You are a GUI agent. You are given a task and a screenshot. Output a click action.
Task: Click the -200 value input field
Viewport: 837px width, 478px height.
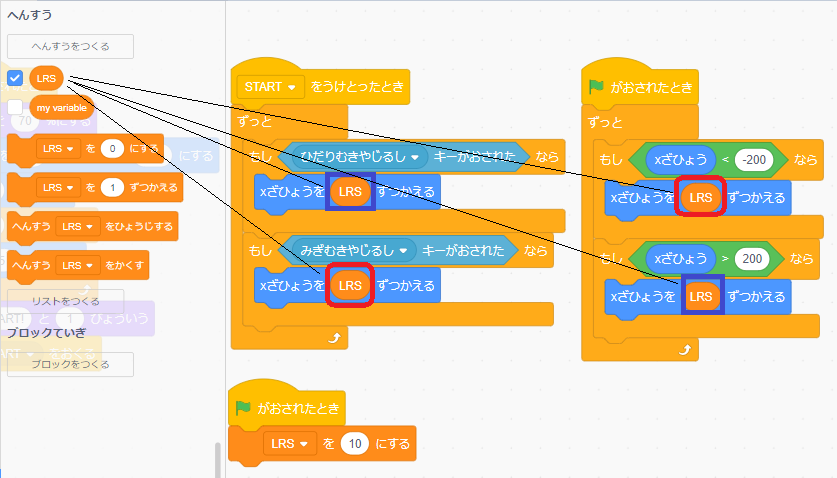click(x=757, y=159)
